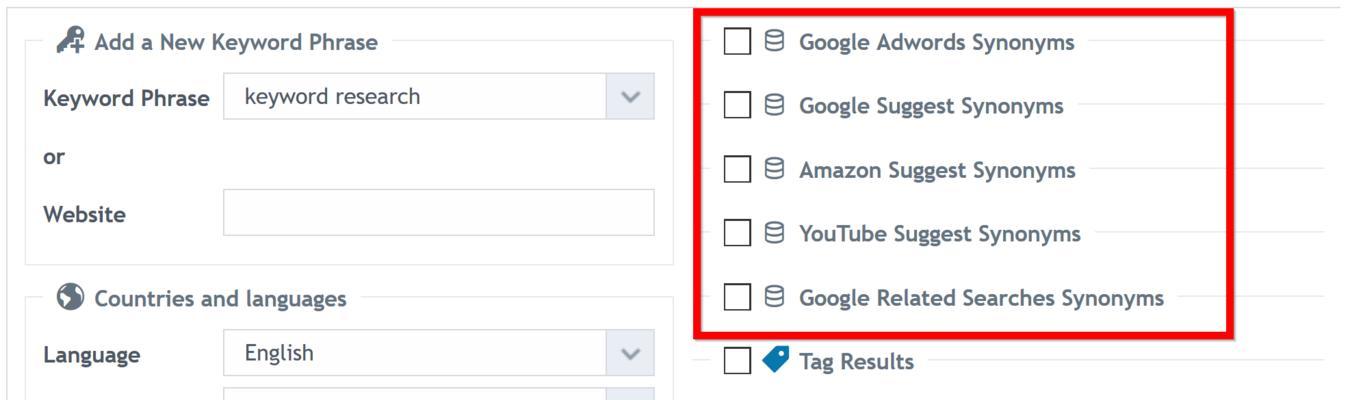Enable the Google Adwords Synonyms checkbox

[x=737, y=42]
